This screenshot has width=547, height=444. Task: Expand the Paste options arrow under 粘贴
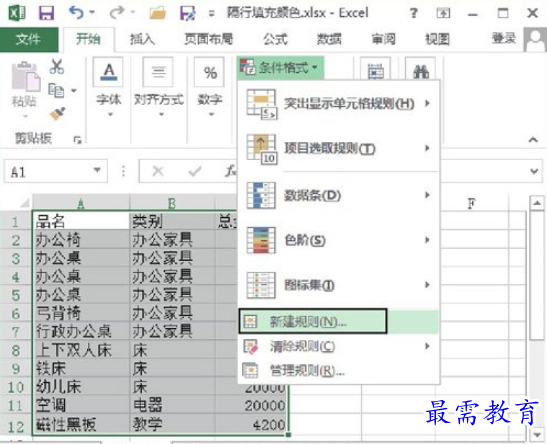(25, 116)
